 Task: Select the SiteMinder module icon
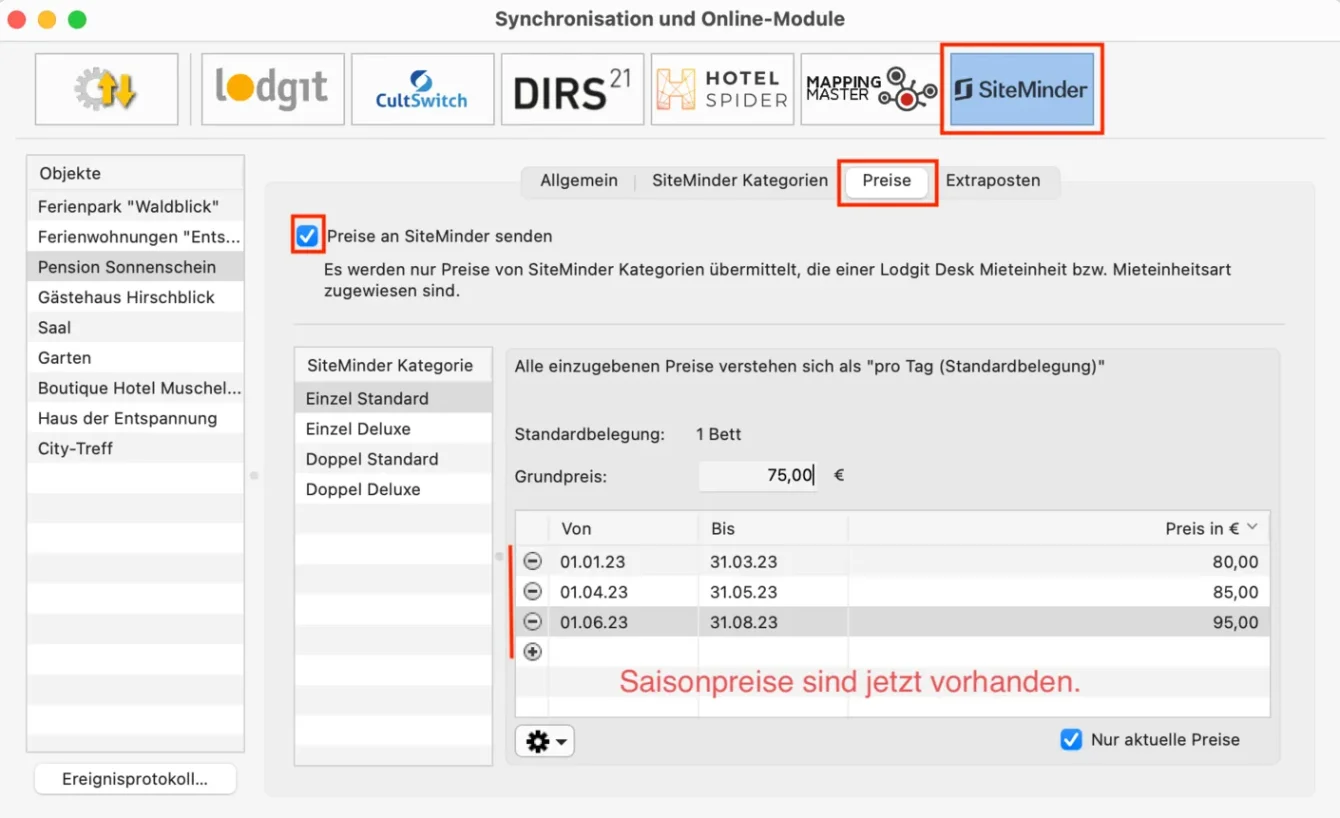pos(1022,89)
